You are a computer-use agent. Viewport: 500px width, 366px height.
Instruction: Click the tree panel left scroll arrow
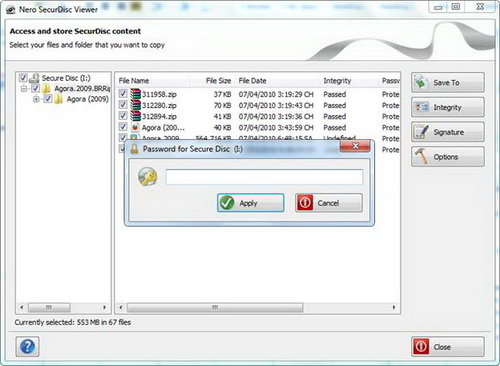[x=22, y=307]
